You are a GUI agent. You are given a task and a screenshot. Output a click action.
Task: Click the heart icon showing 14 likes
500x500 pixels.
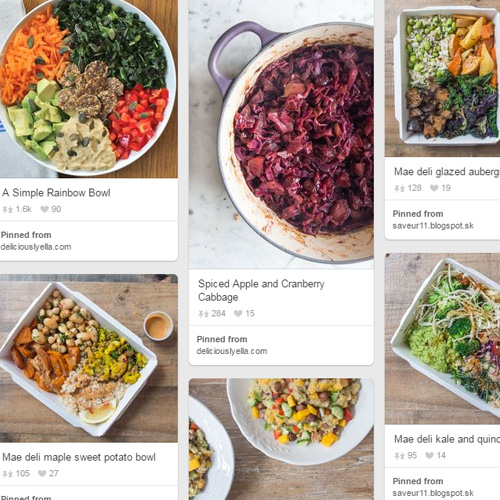point(429,455)
